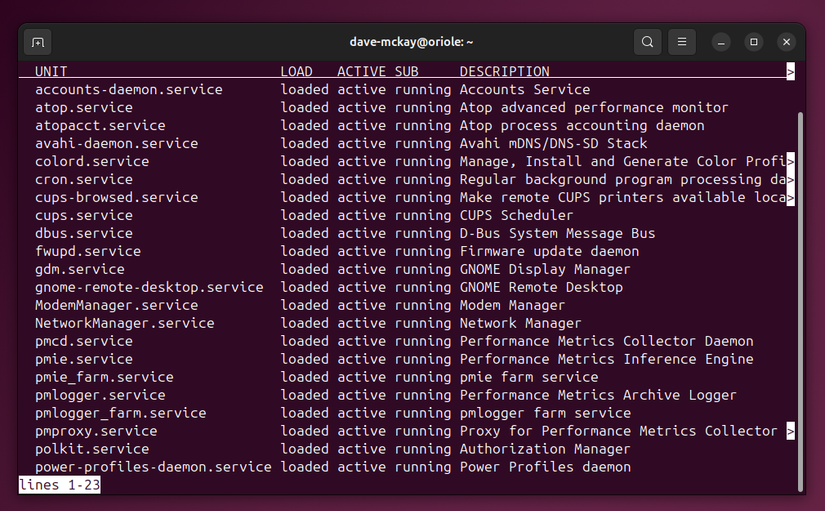Select NetworkManager.service line
Viewport: 825px width, 511px height.
124,323
